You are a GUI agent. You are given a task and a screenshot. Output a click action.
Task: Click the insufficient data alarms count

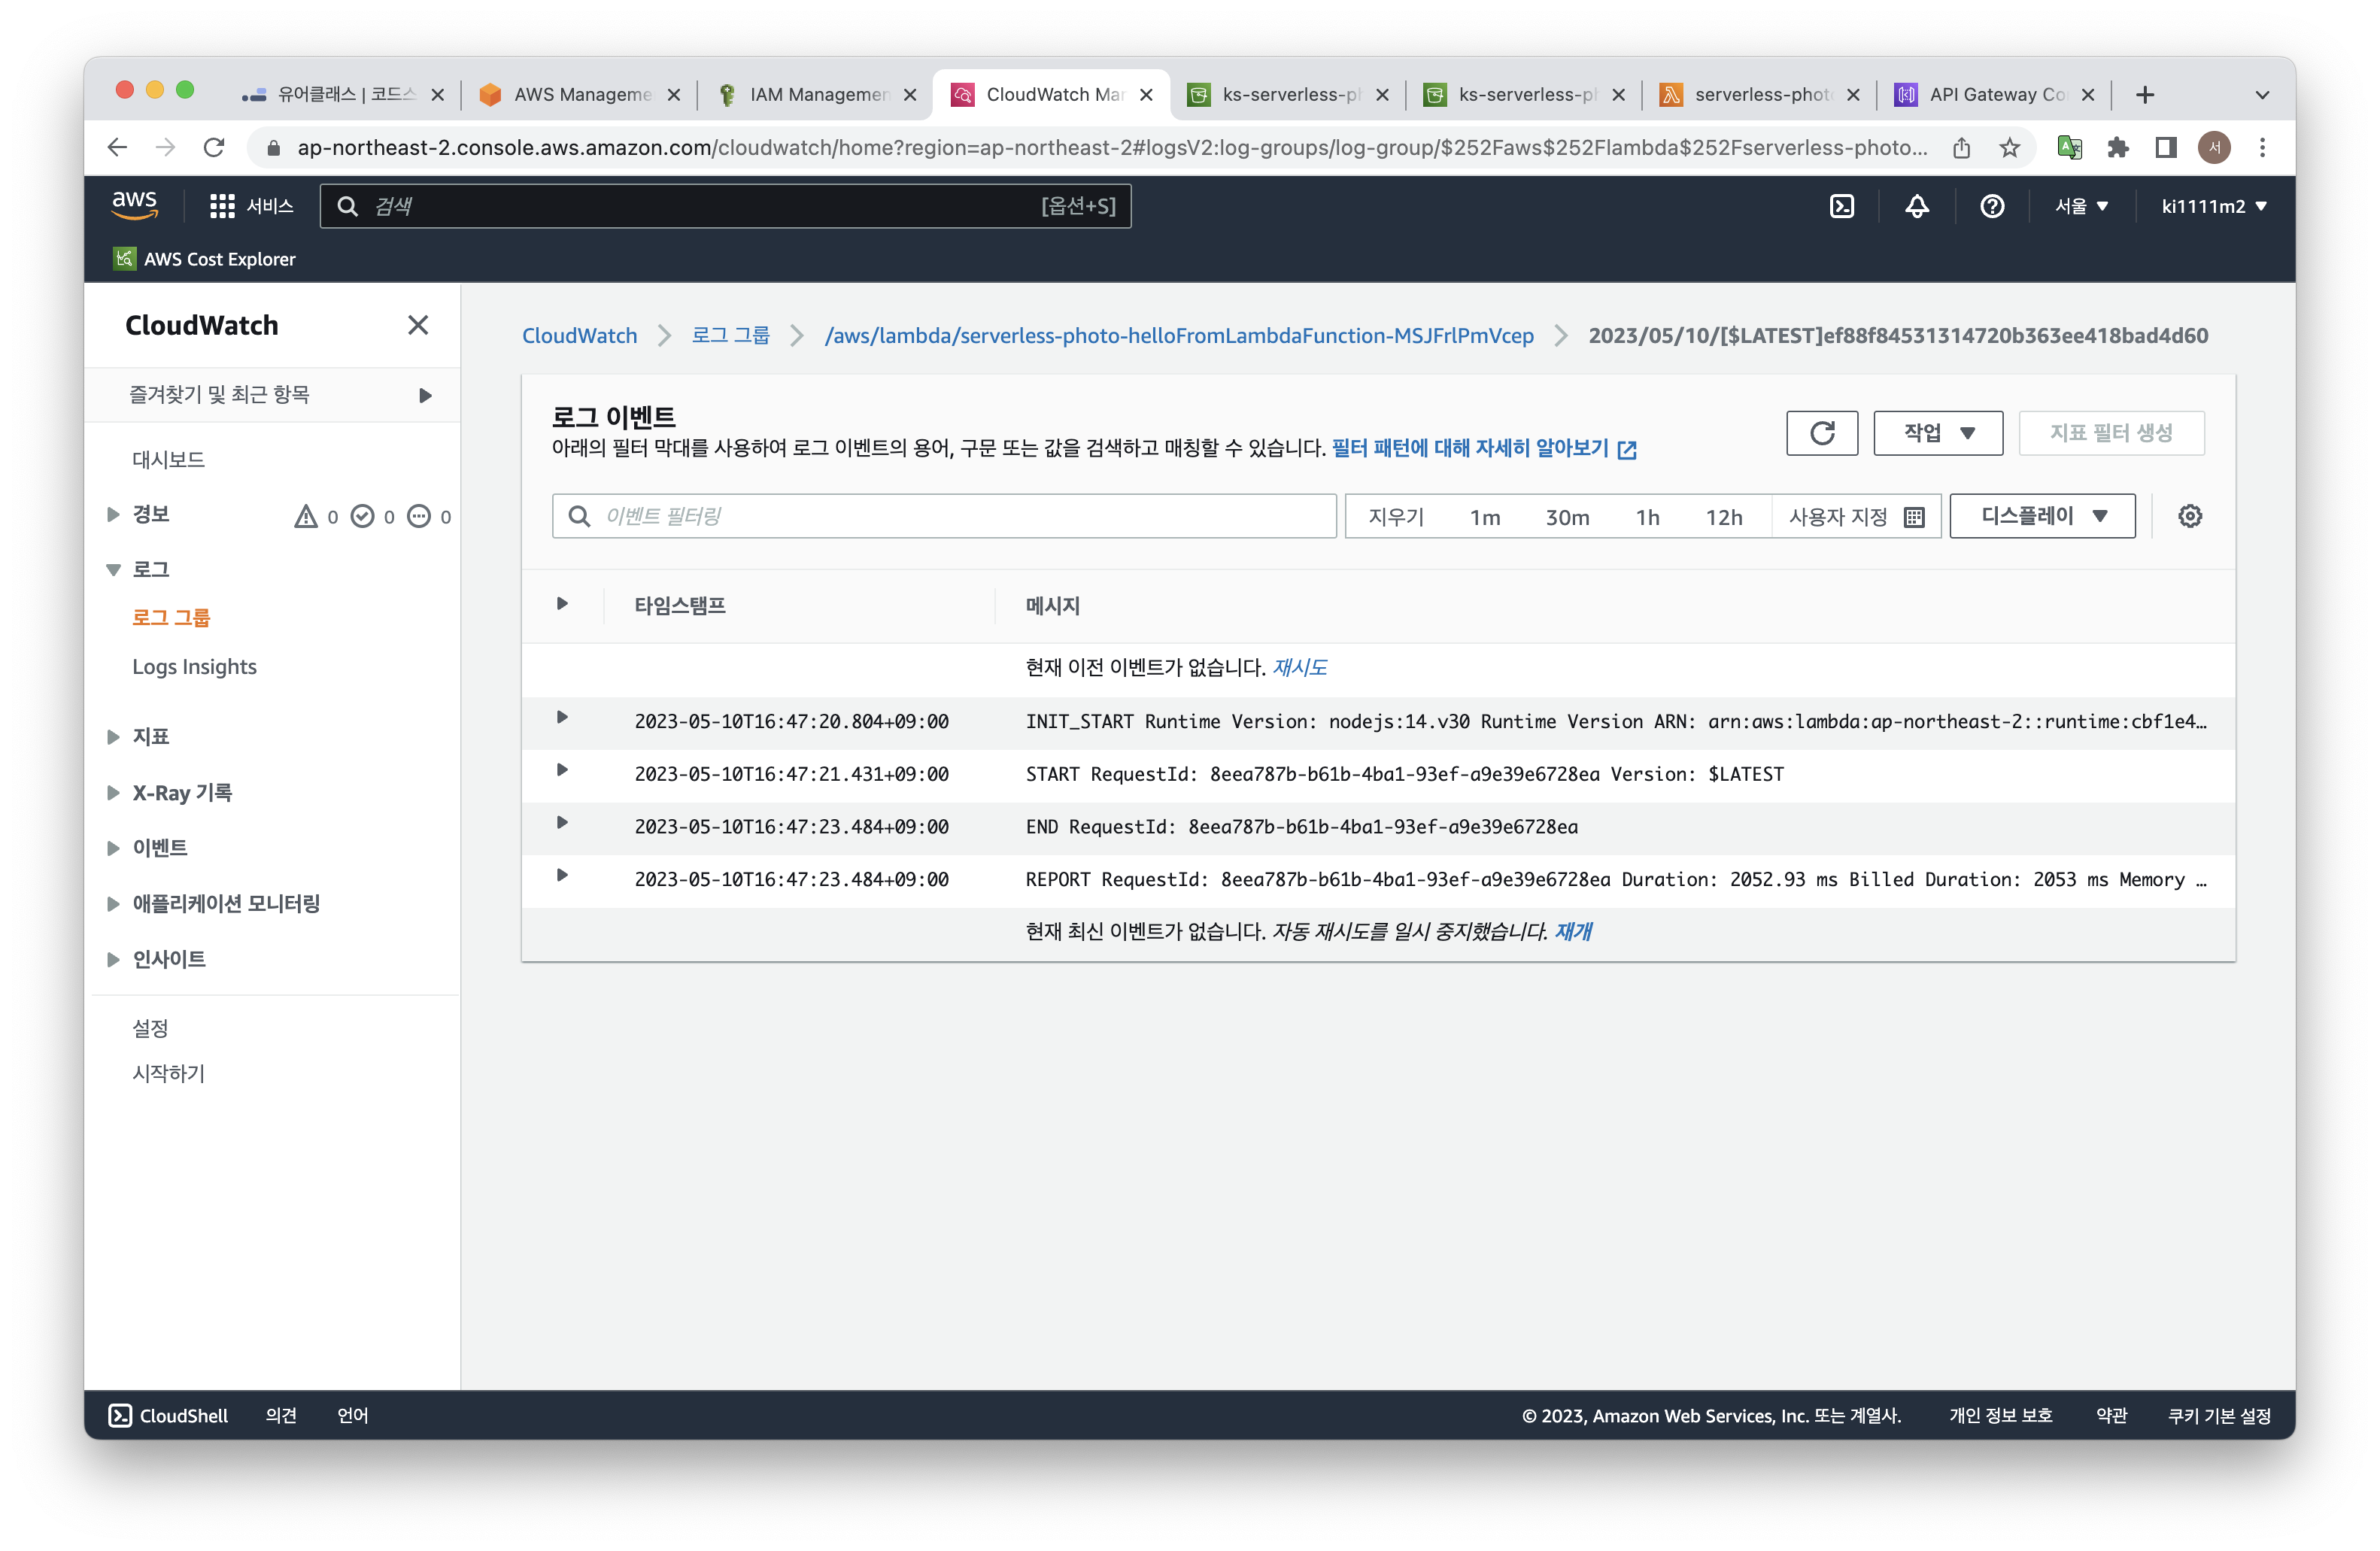point(429,516)
